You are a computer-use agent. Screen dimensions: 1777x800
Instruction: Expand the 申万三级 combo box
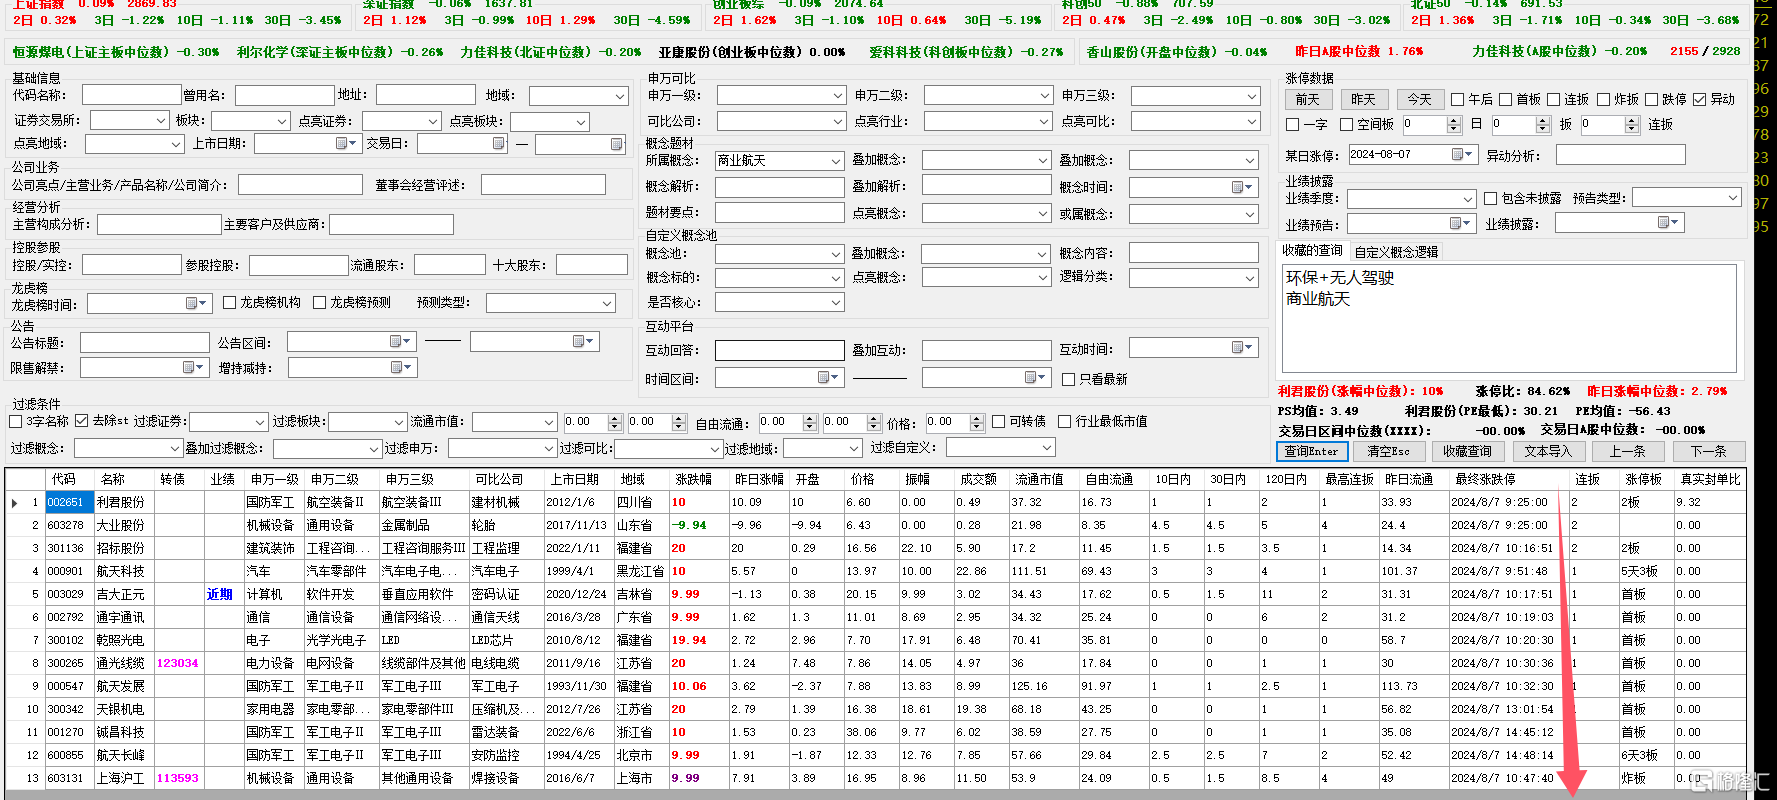[x=1252, y=95]
